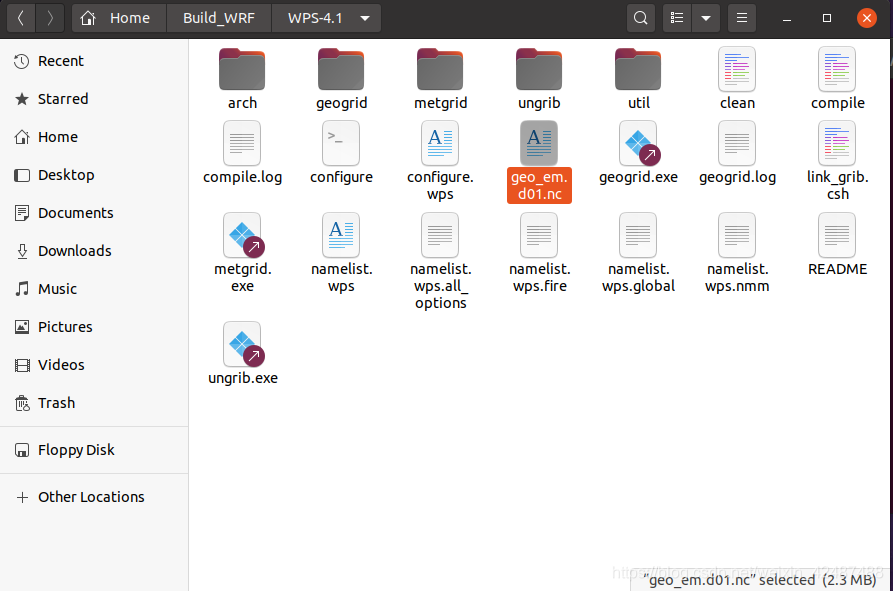
Task: Go to Home in sidebar
Action: coord(94,137)
